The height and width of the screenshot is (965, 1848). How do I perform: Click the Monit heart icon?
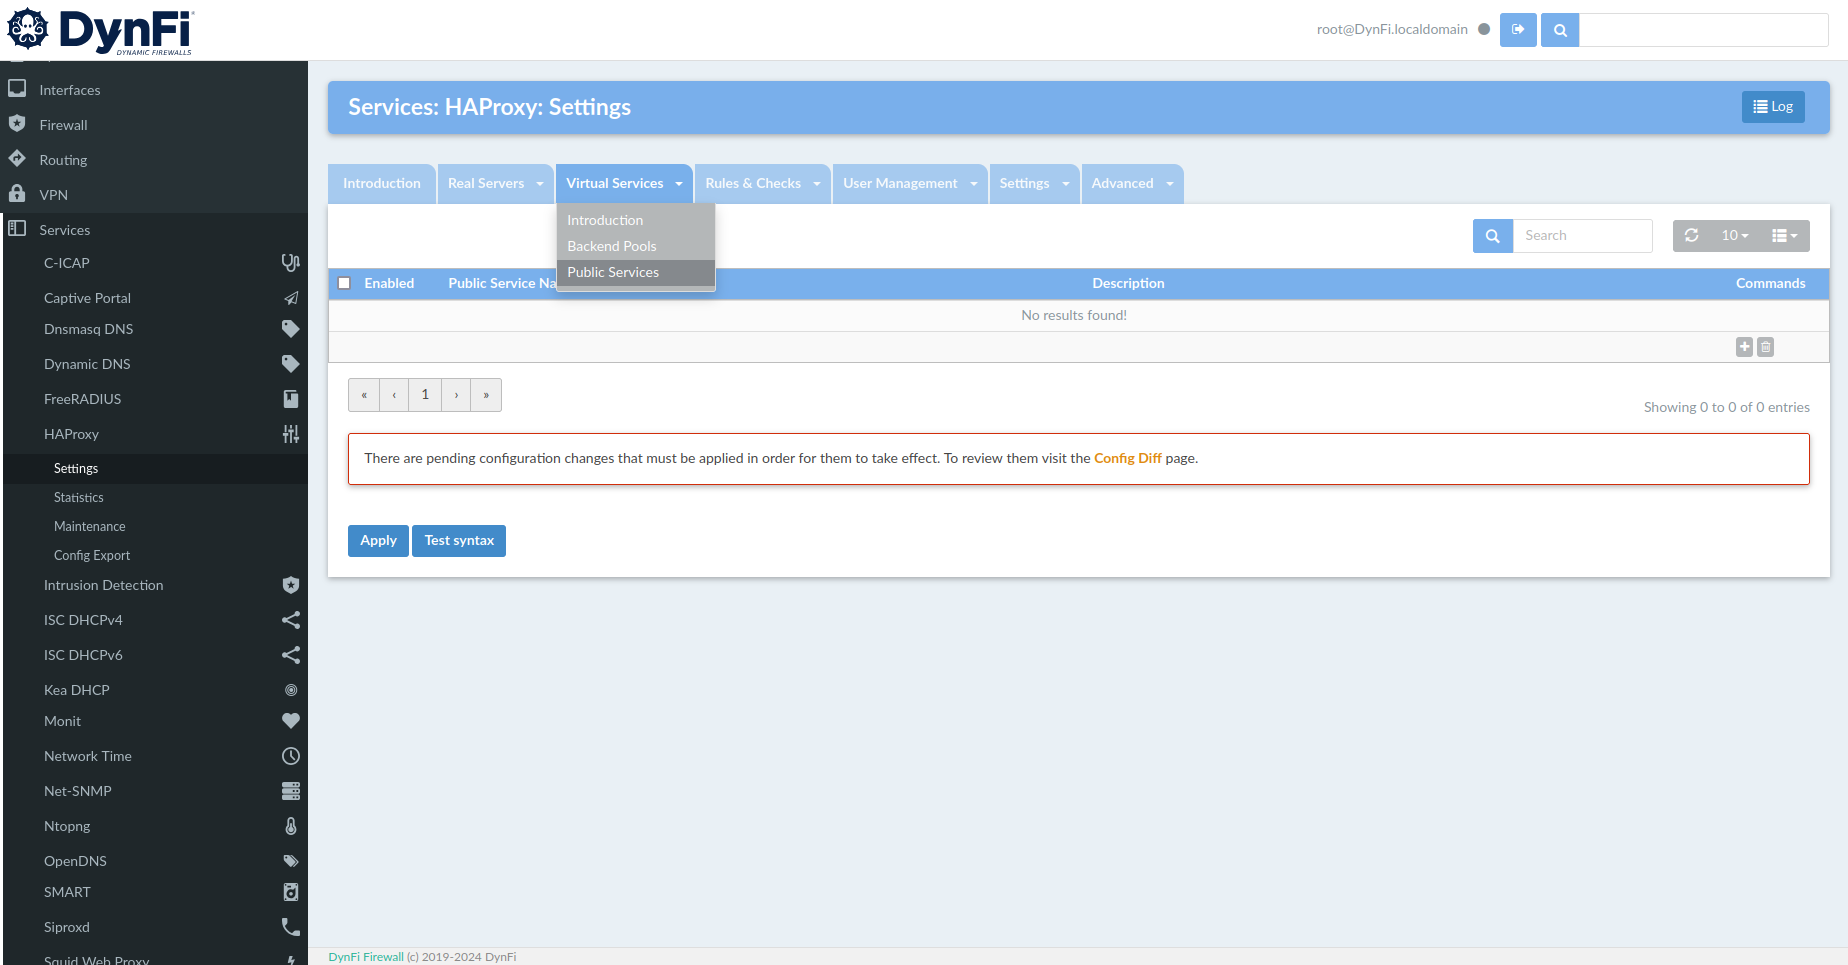coord(290,721)
